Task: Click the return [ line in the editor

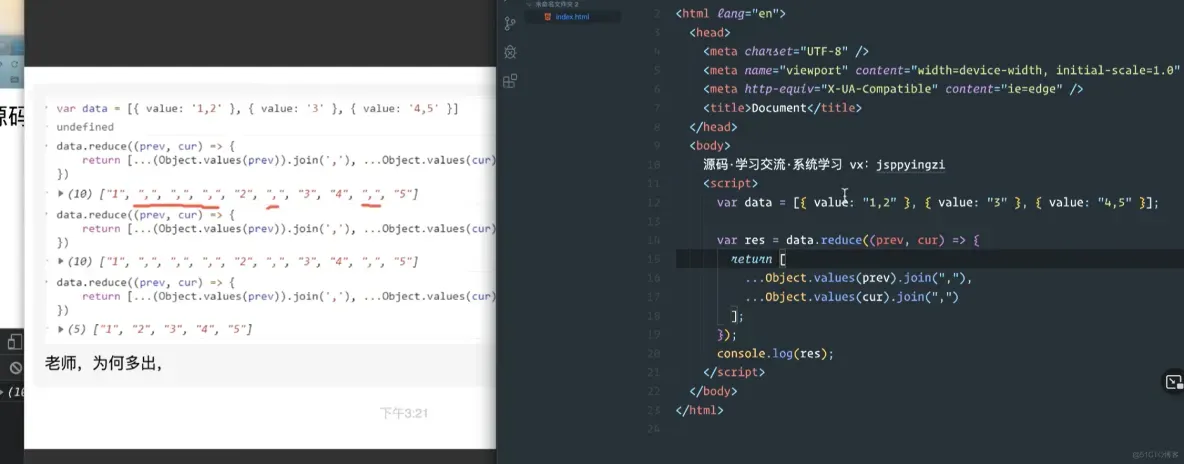Action: pyautogui.click(x=759, y=259)
